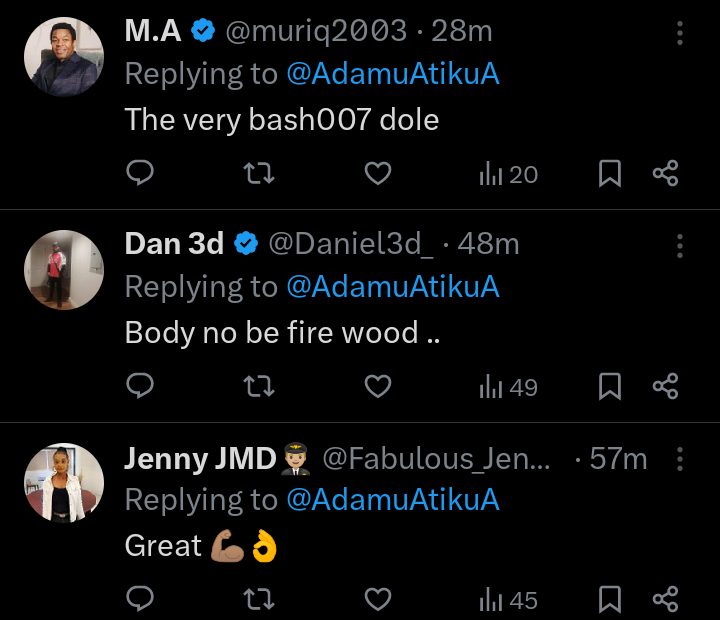Viewport: 720px width, 620px height.
Task: Open M.A's profile picture
Action: tap(64, 58)
